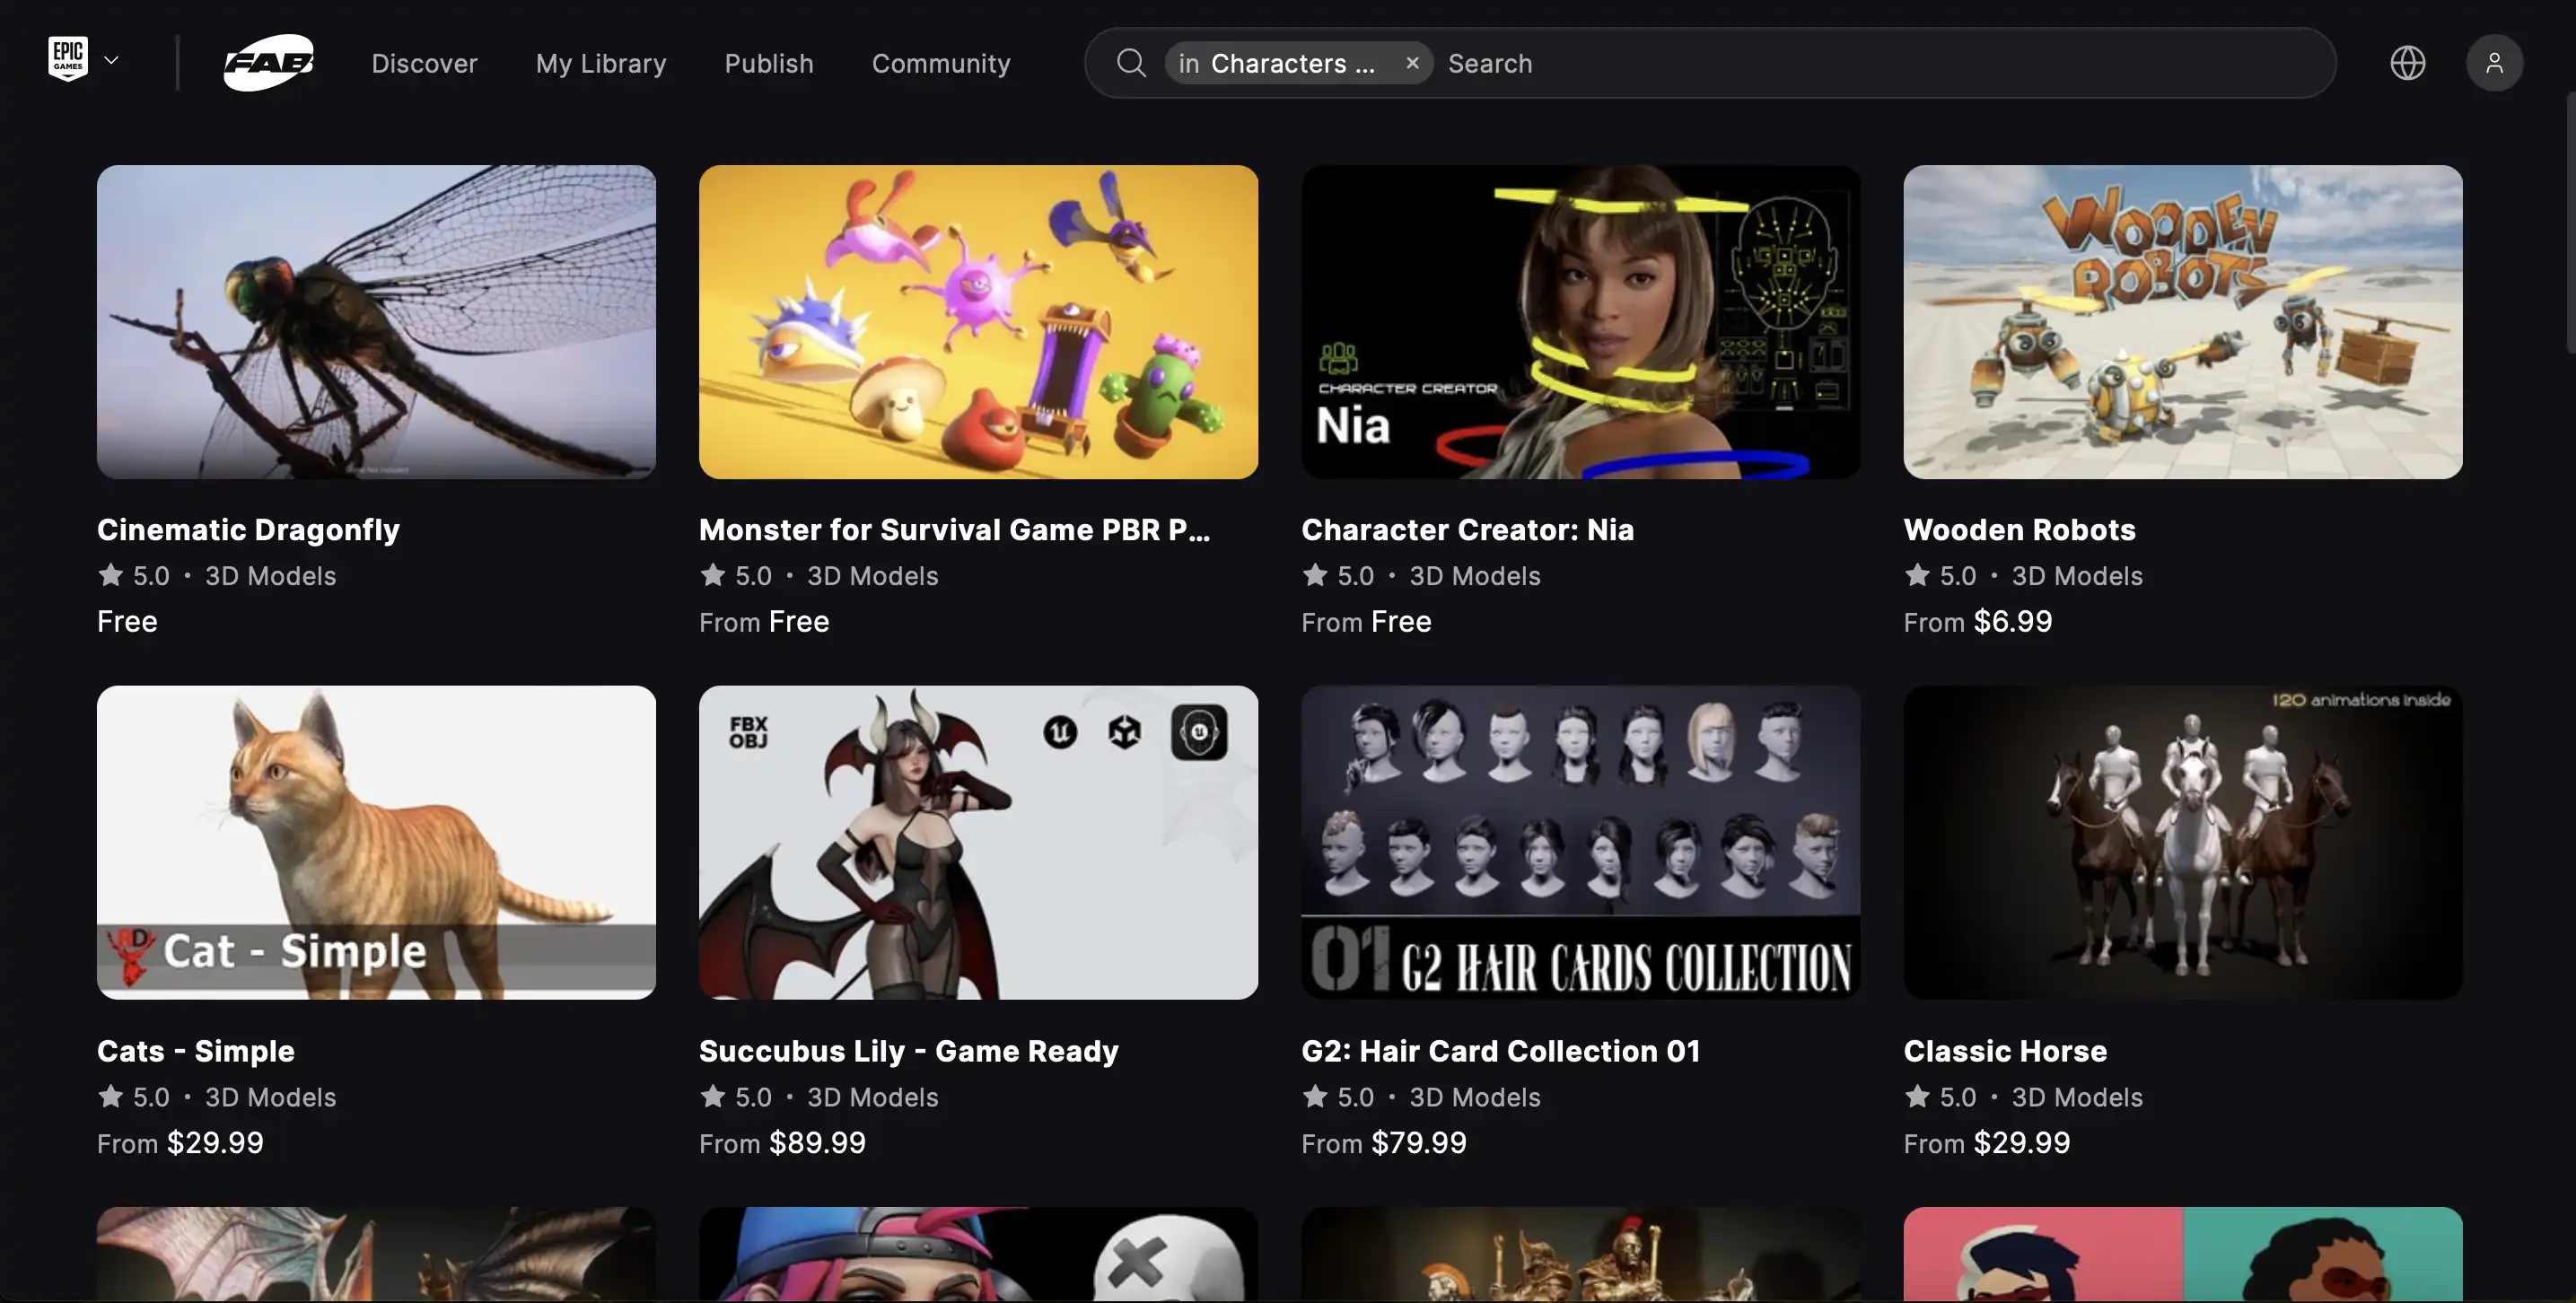This screenshot has height=1303, width=2576.
Task: Open the Succubus Lily thumbnail image
Action: pos(978,842)
